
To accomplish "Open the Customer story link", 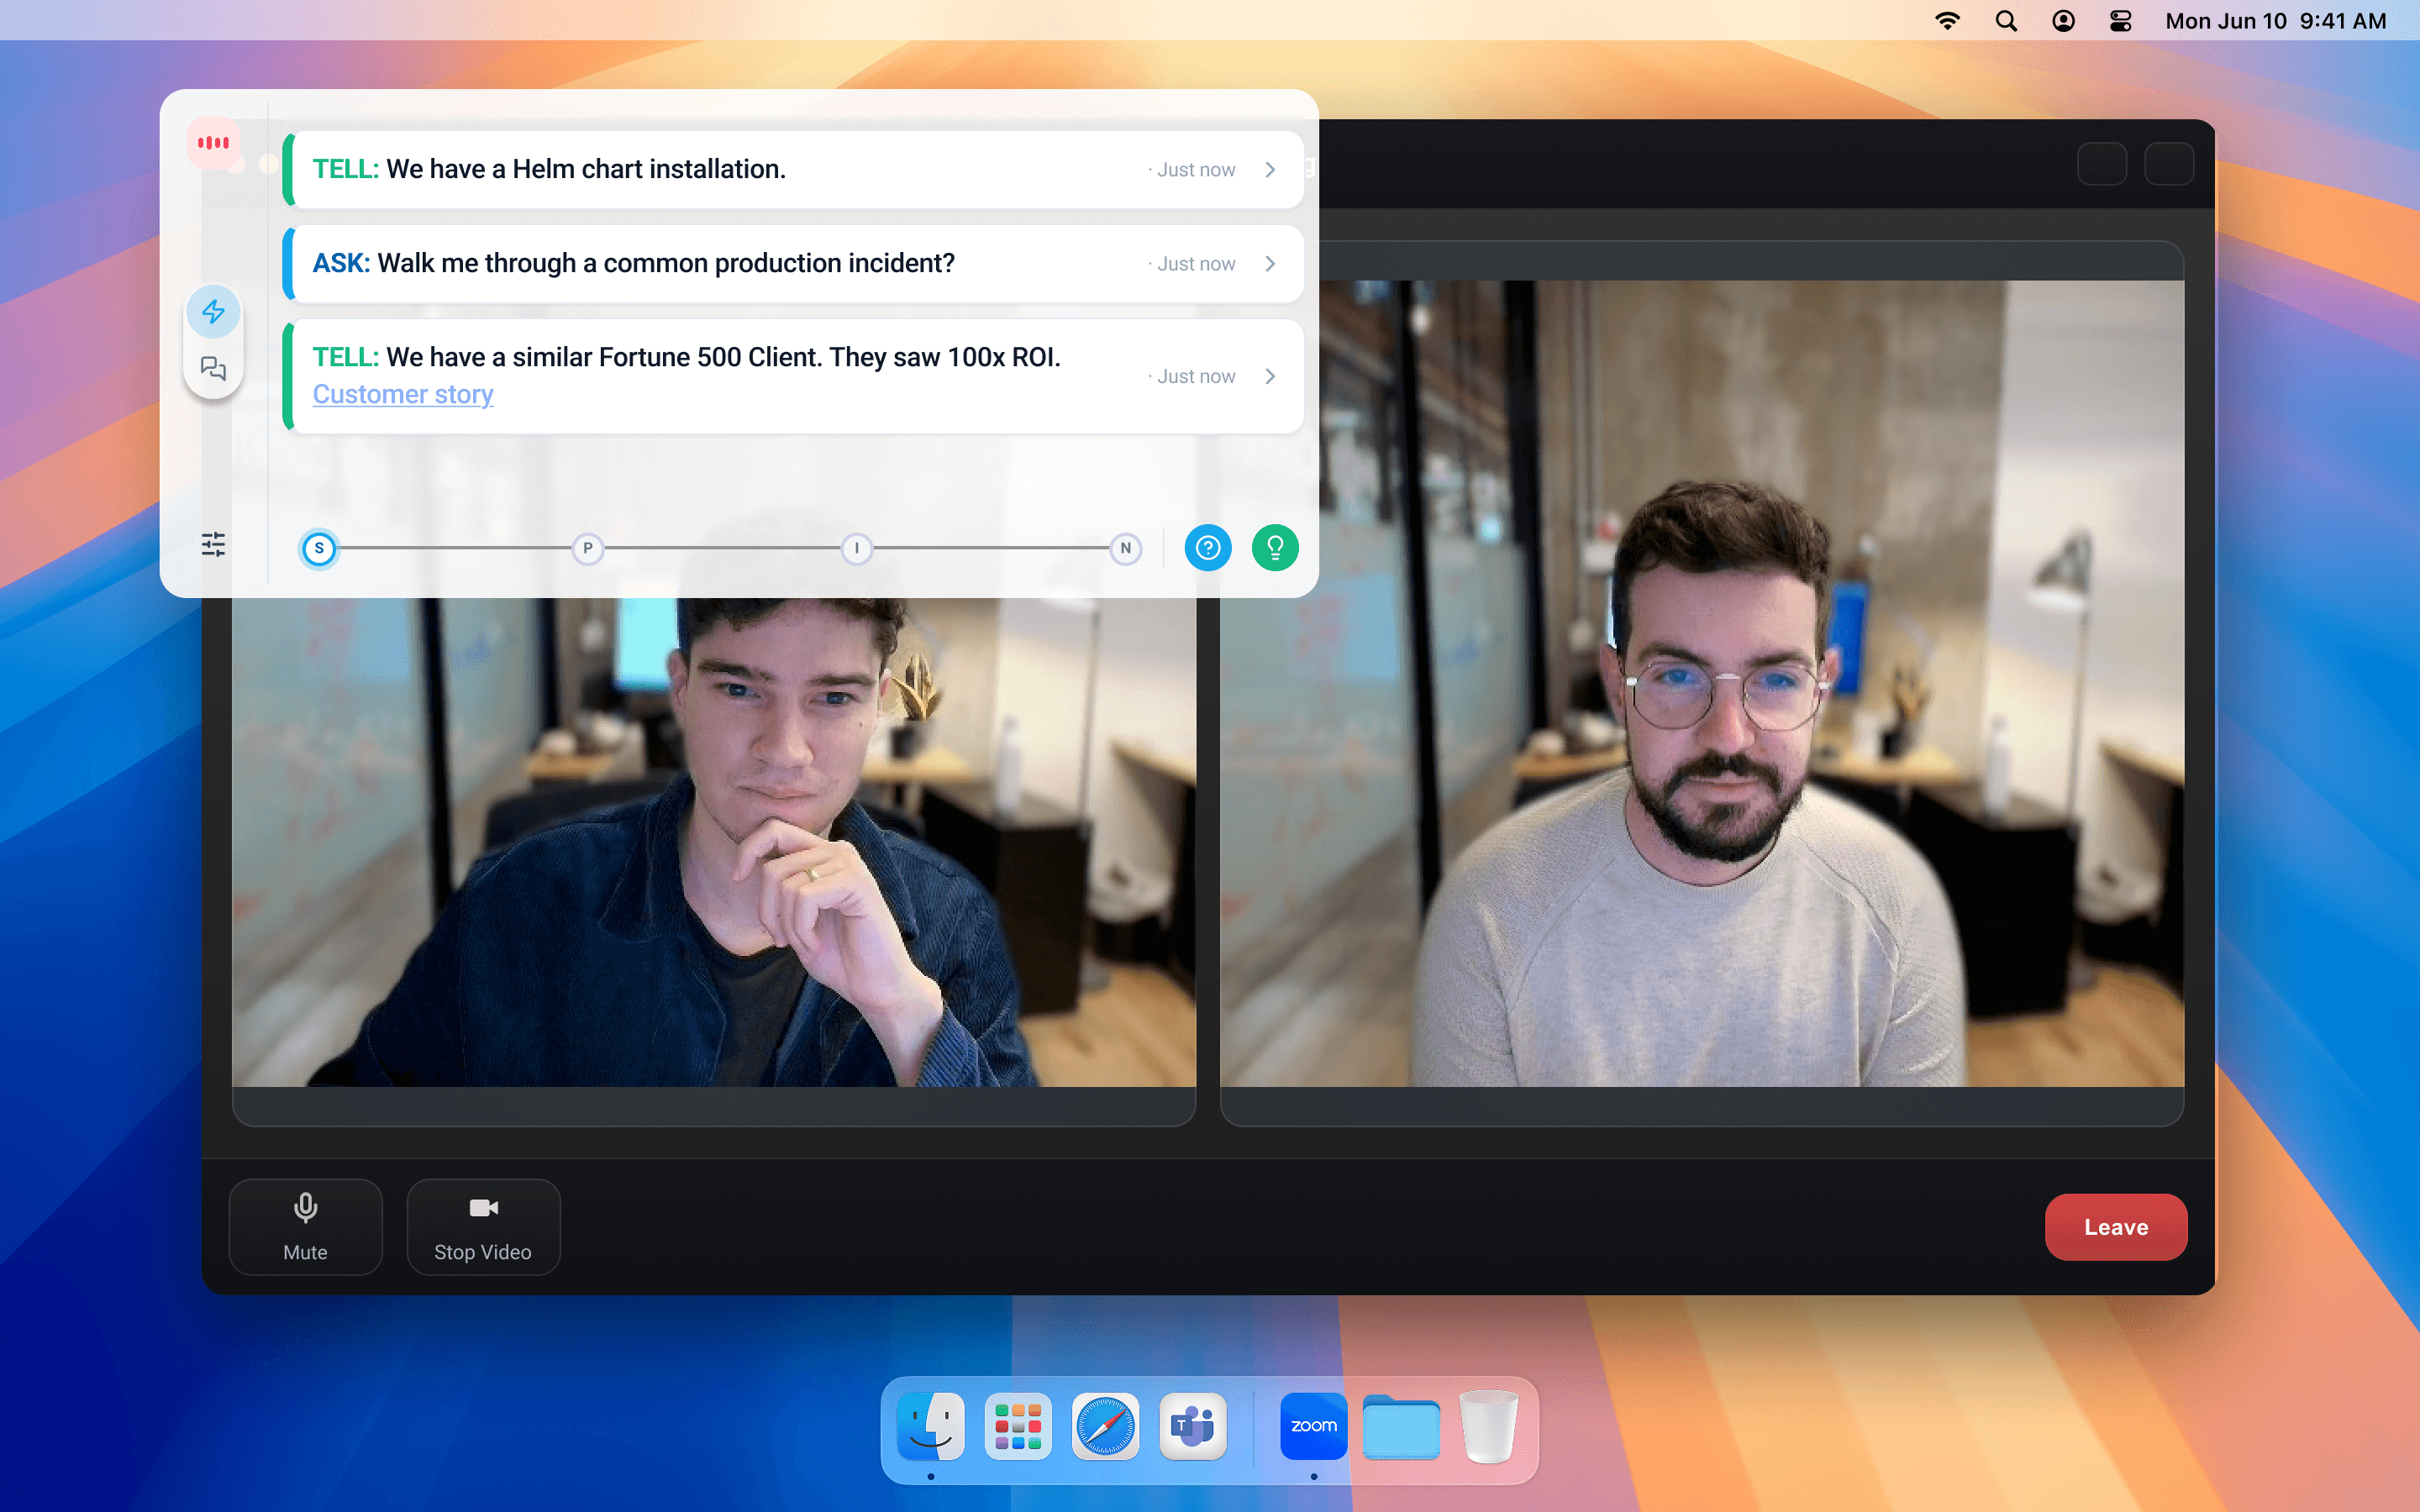I will 403,395.
